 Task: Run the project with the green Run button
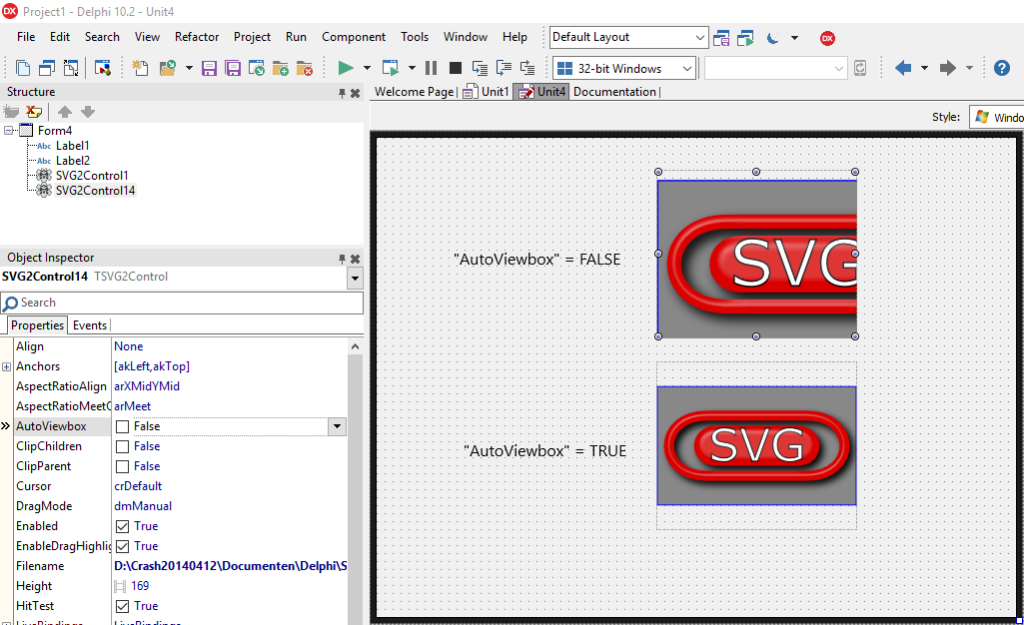coord(345,67)
